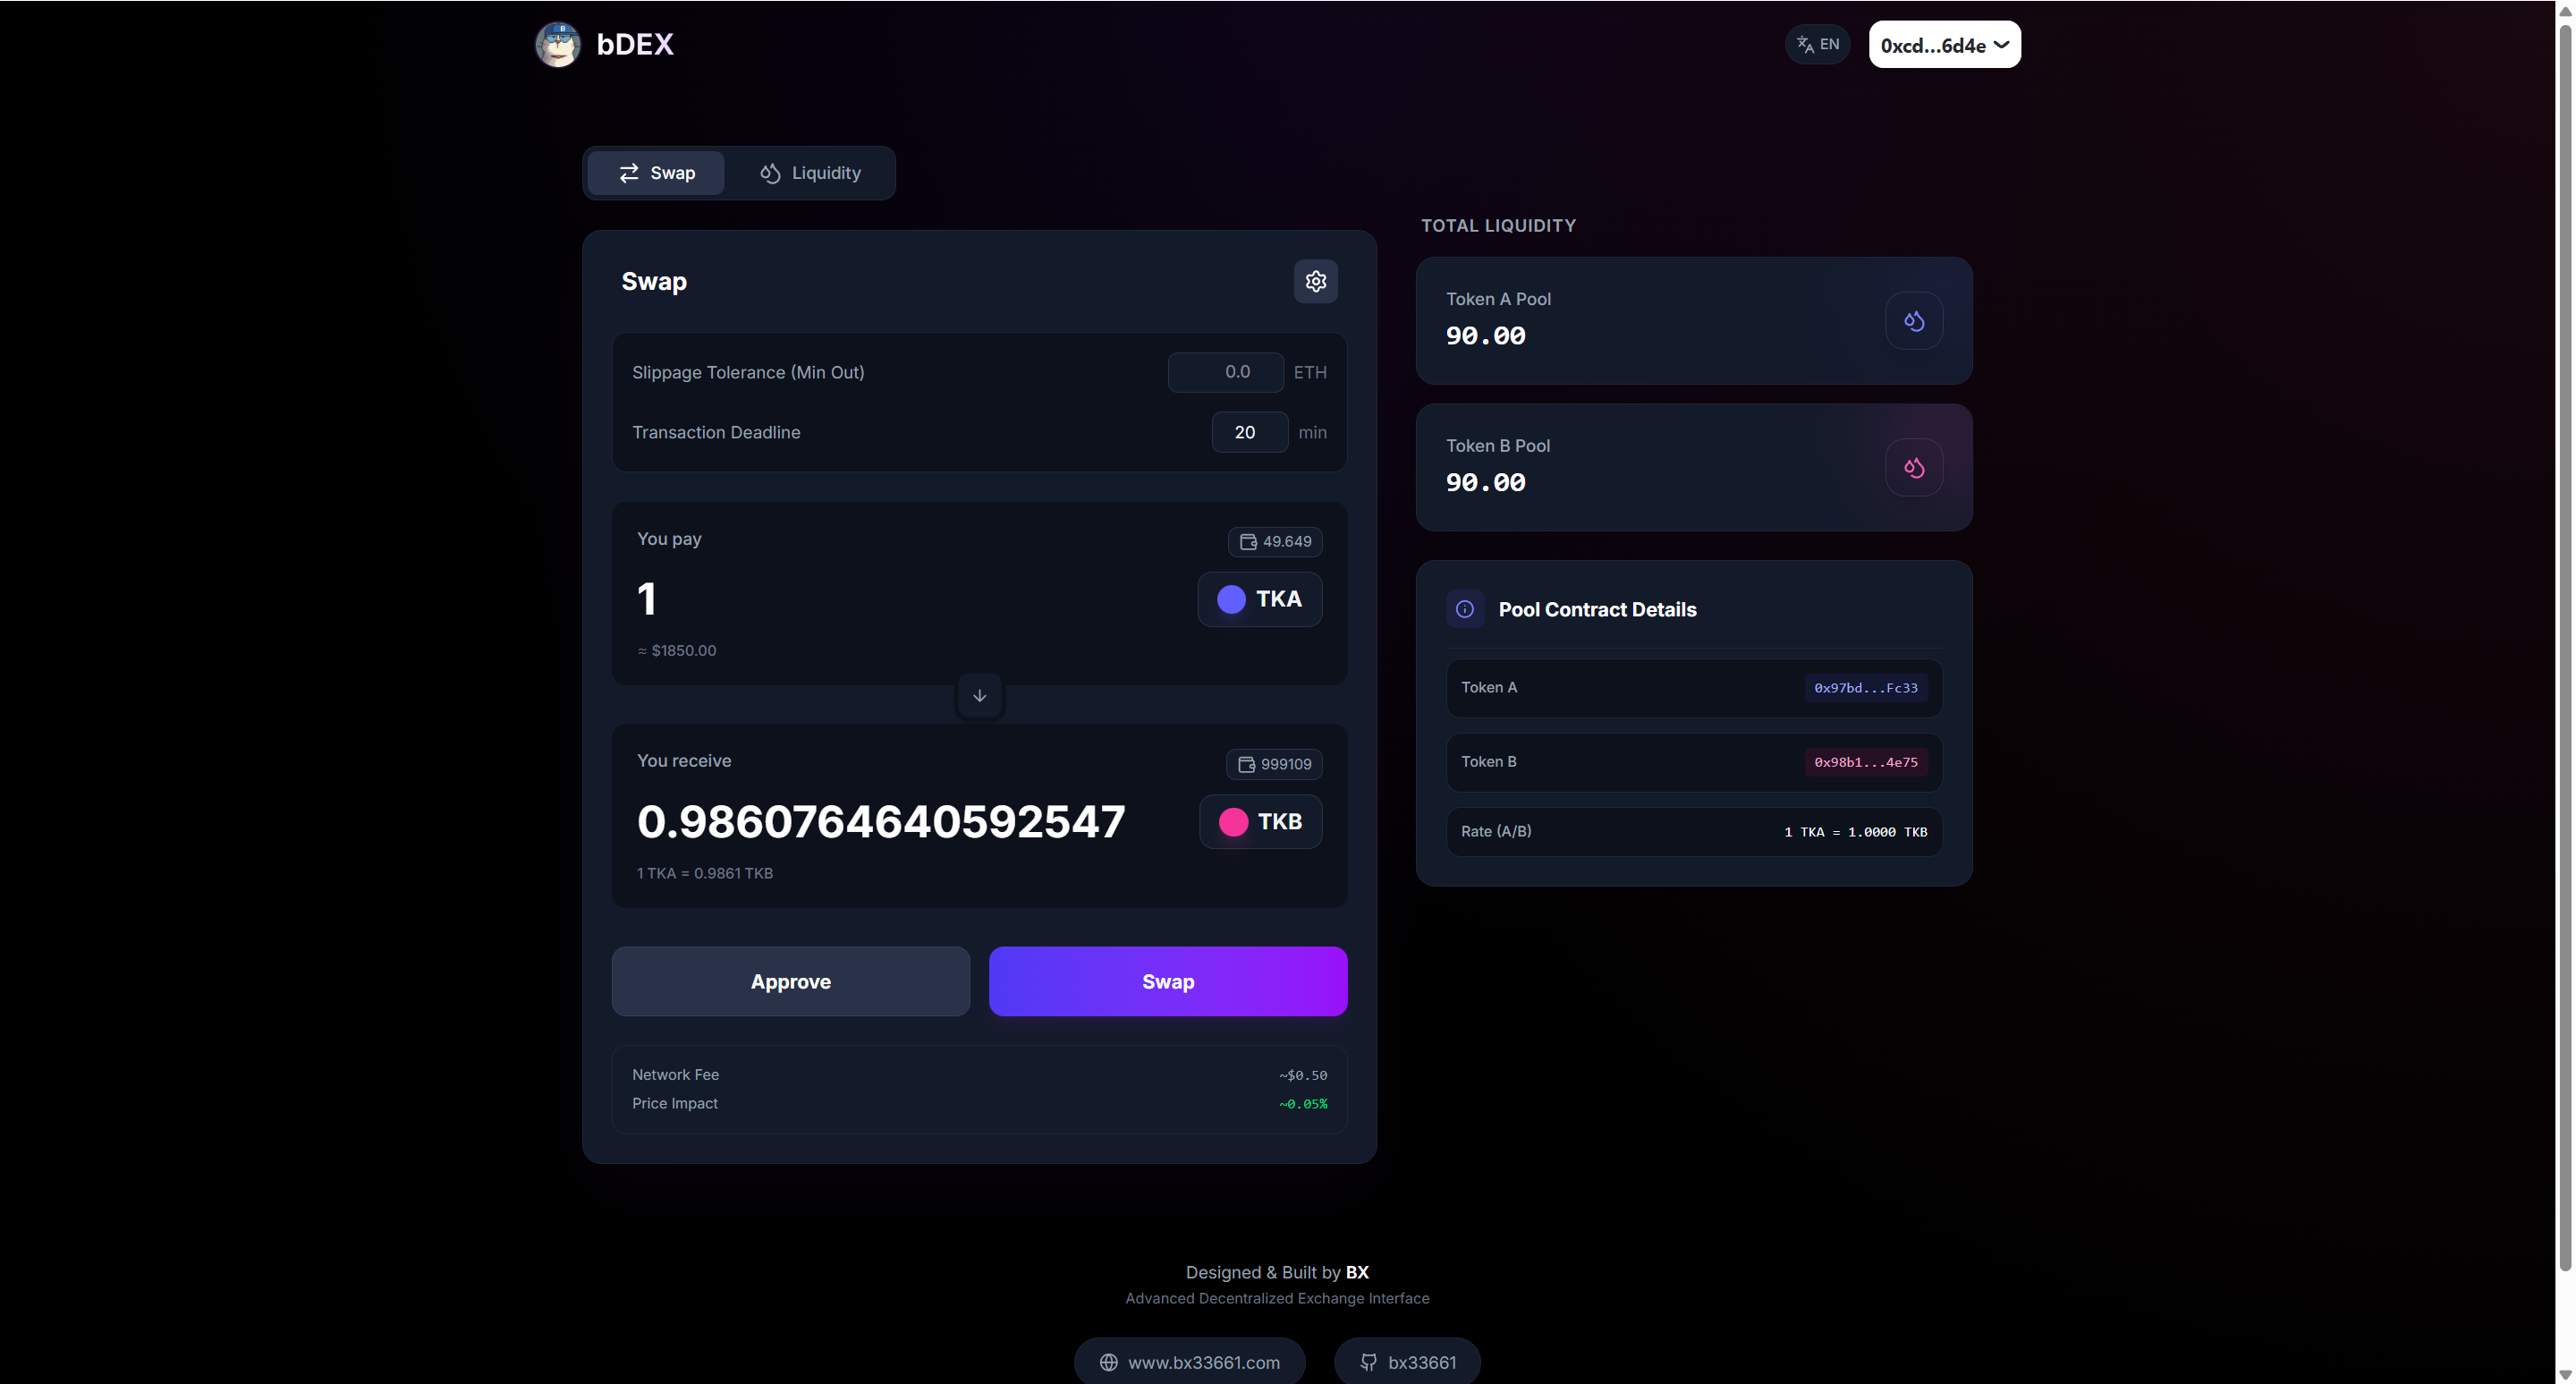Open swap settings gear icon
Image resolution: width=2576 pixels, height=1384 pixels.
(x=1315, y=281)
